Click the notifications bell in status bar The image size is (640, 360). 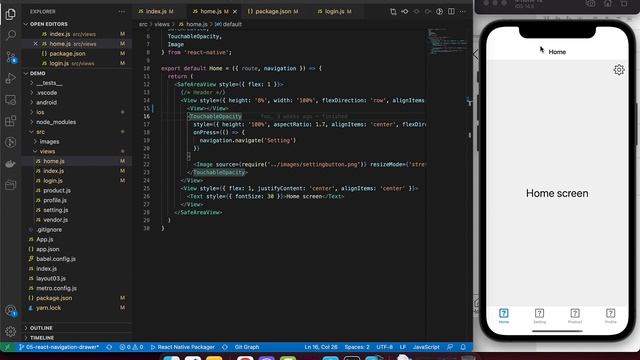[x=463, y=347]
